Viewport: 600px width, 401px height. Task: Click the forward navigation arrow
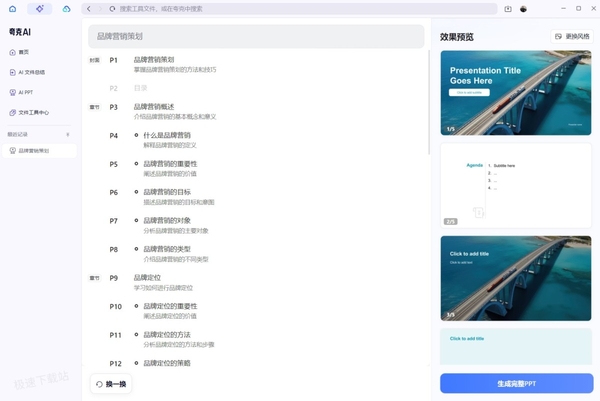pos(100,9)
